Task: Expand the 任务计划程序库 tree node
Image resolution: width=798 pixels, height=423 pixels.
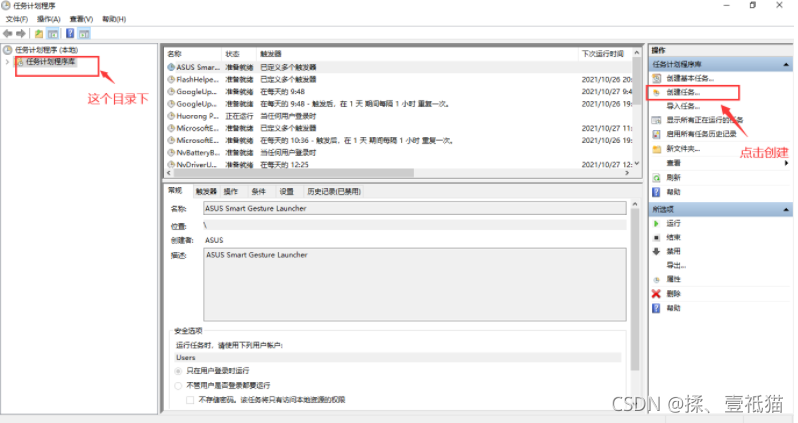Action: (8, 62)
